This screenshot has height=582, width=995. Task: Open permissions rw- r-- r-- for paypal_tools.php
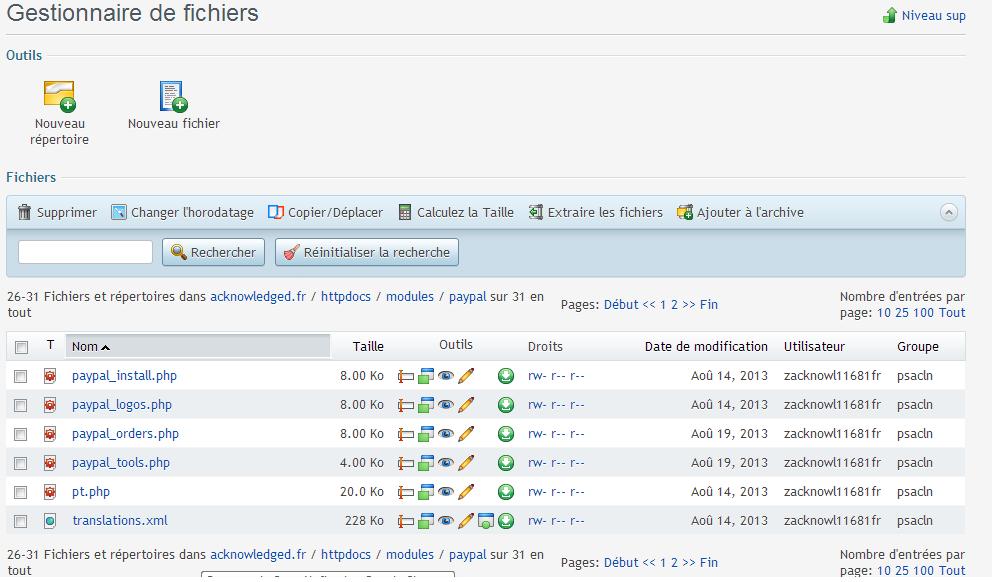tap(556, 463)
